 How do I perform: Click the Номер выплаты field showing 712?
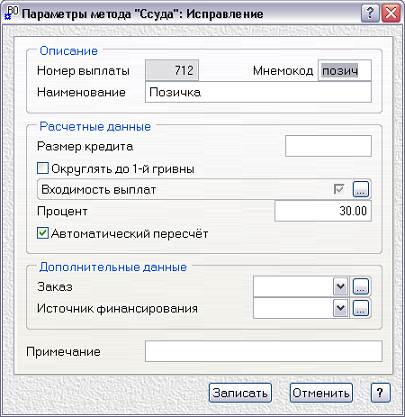point(172,70)
